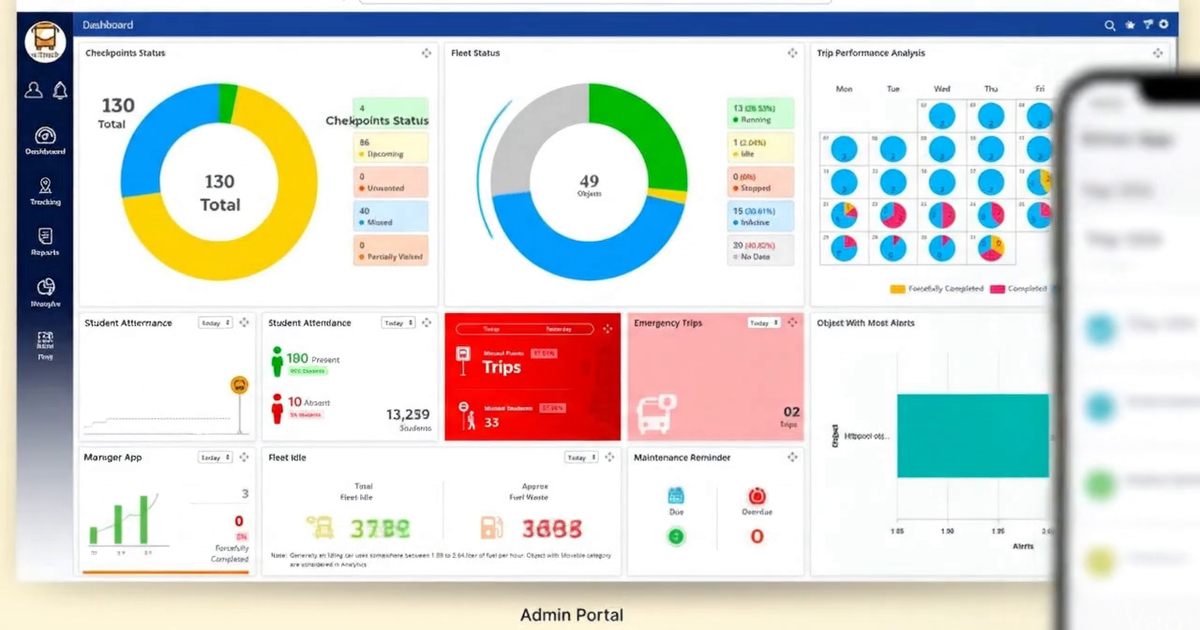Click move icon on Fleet Status panel
This screenshot has height=630, width=1200.
click(x=792, y=53)
